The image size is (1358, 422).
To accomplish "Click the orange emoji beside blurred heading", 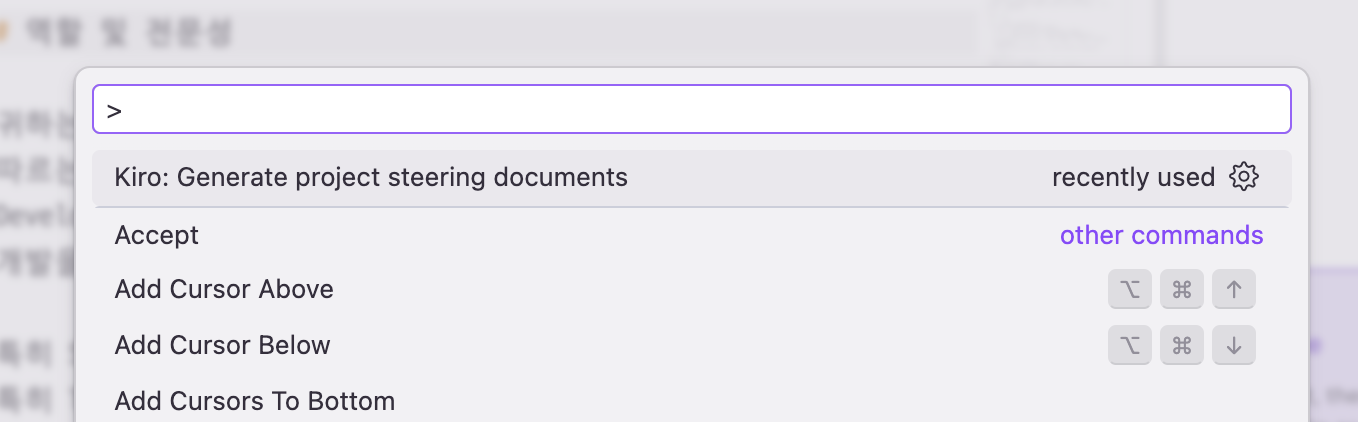I will click(3, 33).
